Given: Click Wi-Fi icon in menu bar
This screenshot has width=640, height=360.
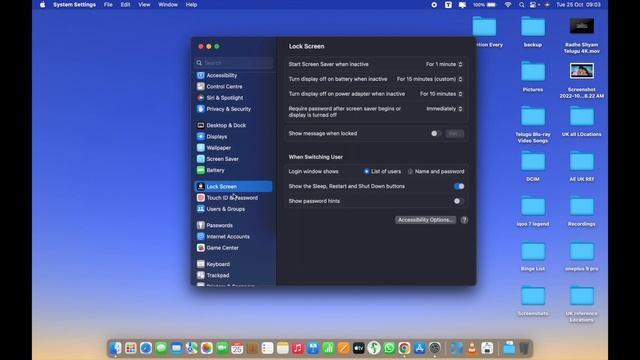Looking at the screenshot, I should [x=508, y=5].
